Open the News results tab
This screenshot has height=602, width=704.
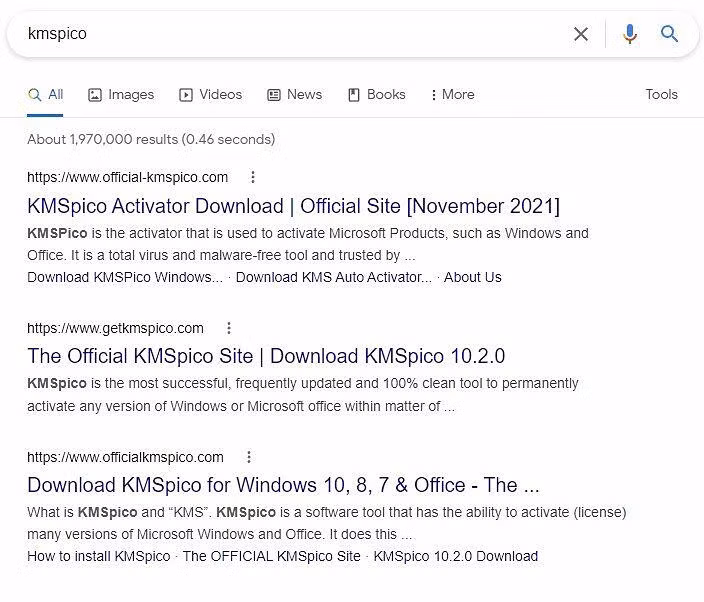[x=294, y=94]
